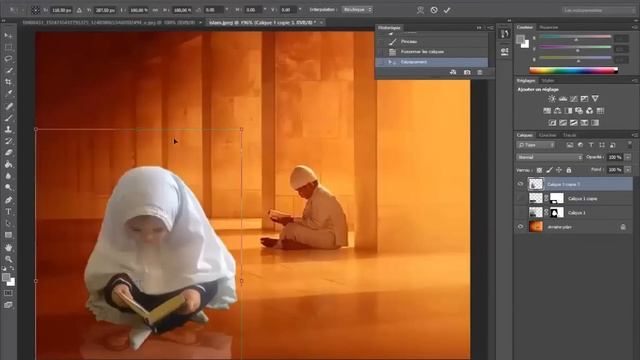
Task: Switch to warp mode icon in options bar
Action: [420, 10]
